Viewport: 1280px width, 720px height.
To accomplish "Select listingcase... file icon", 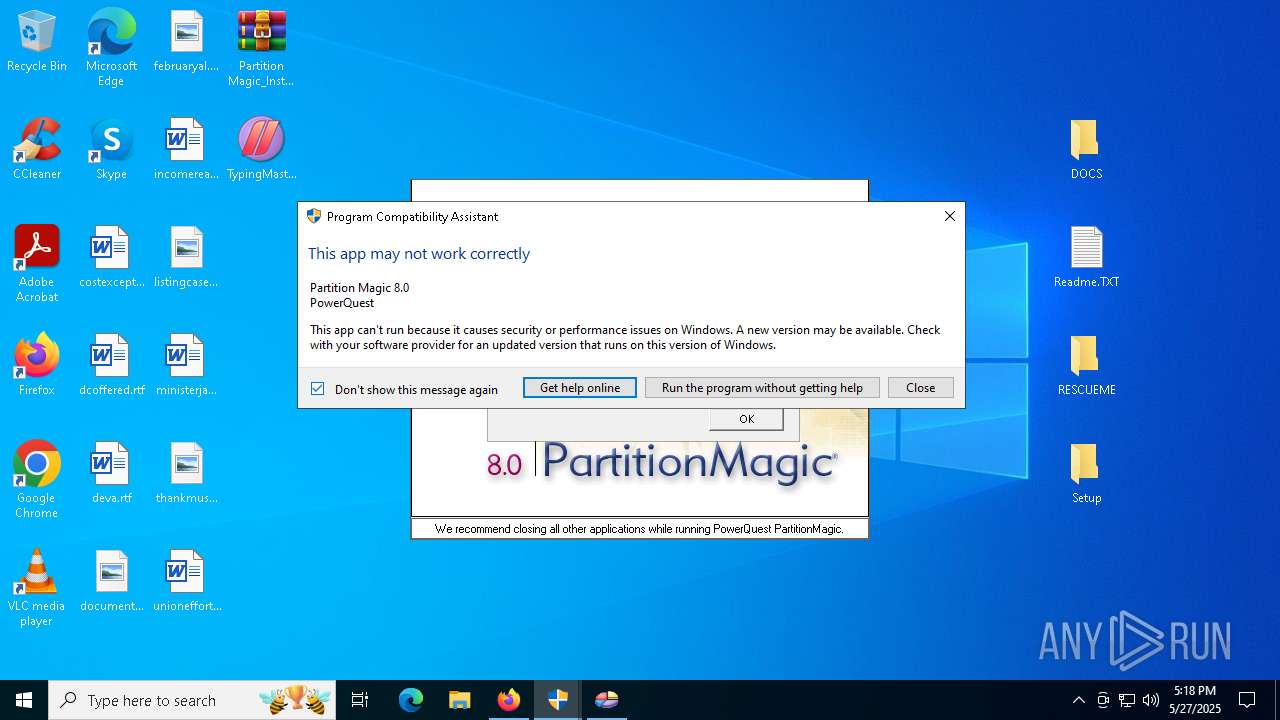I will tap(186, 258).
